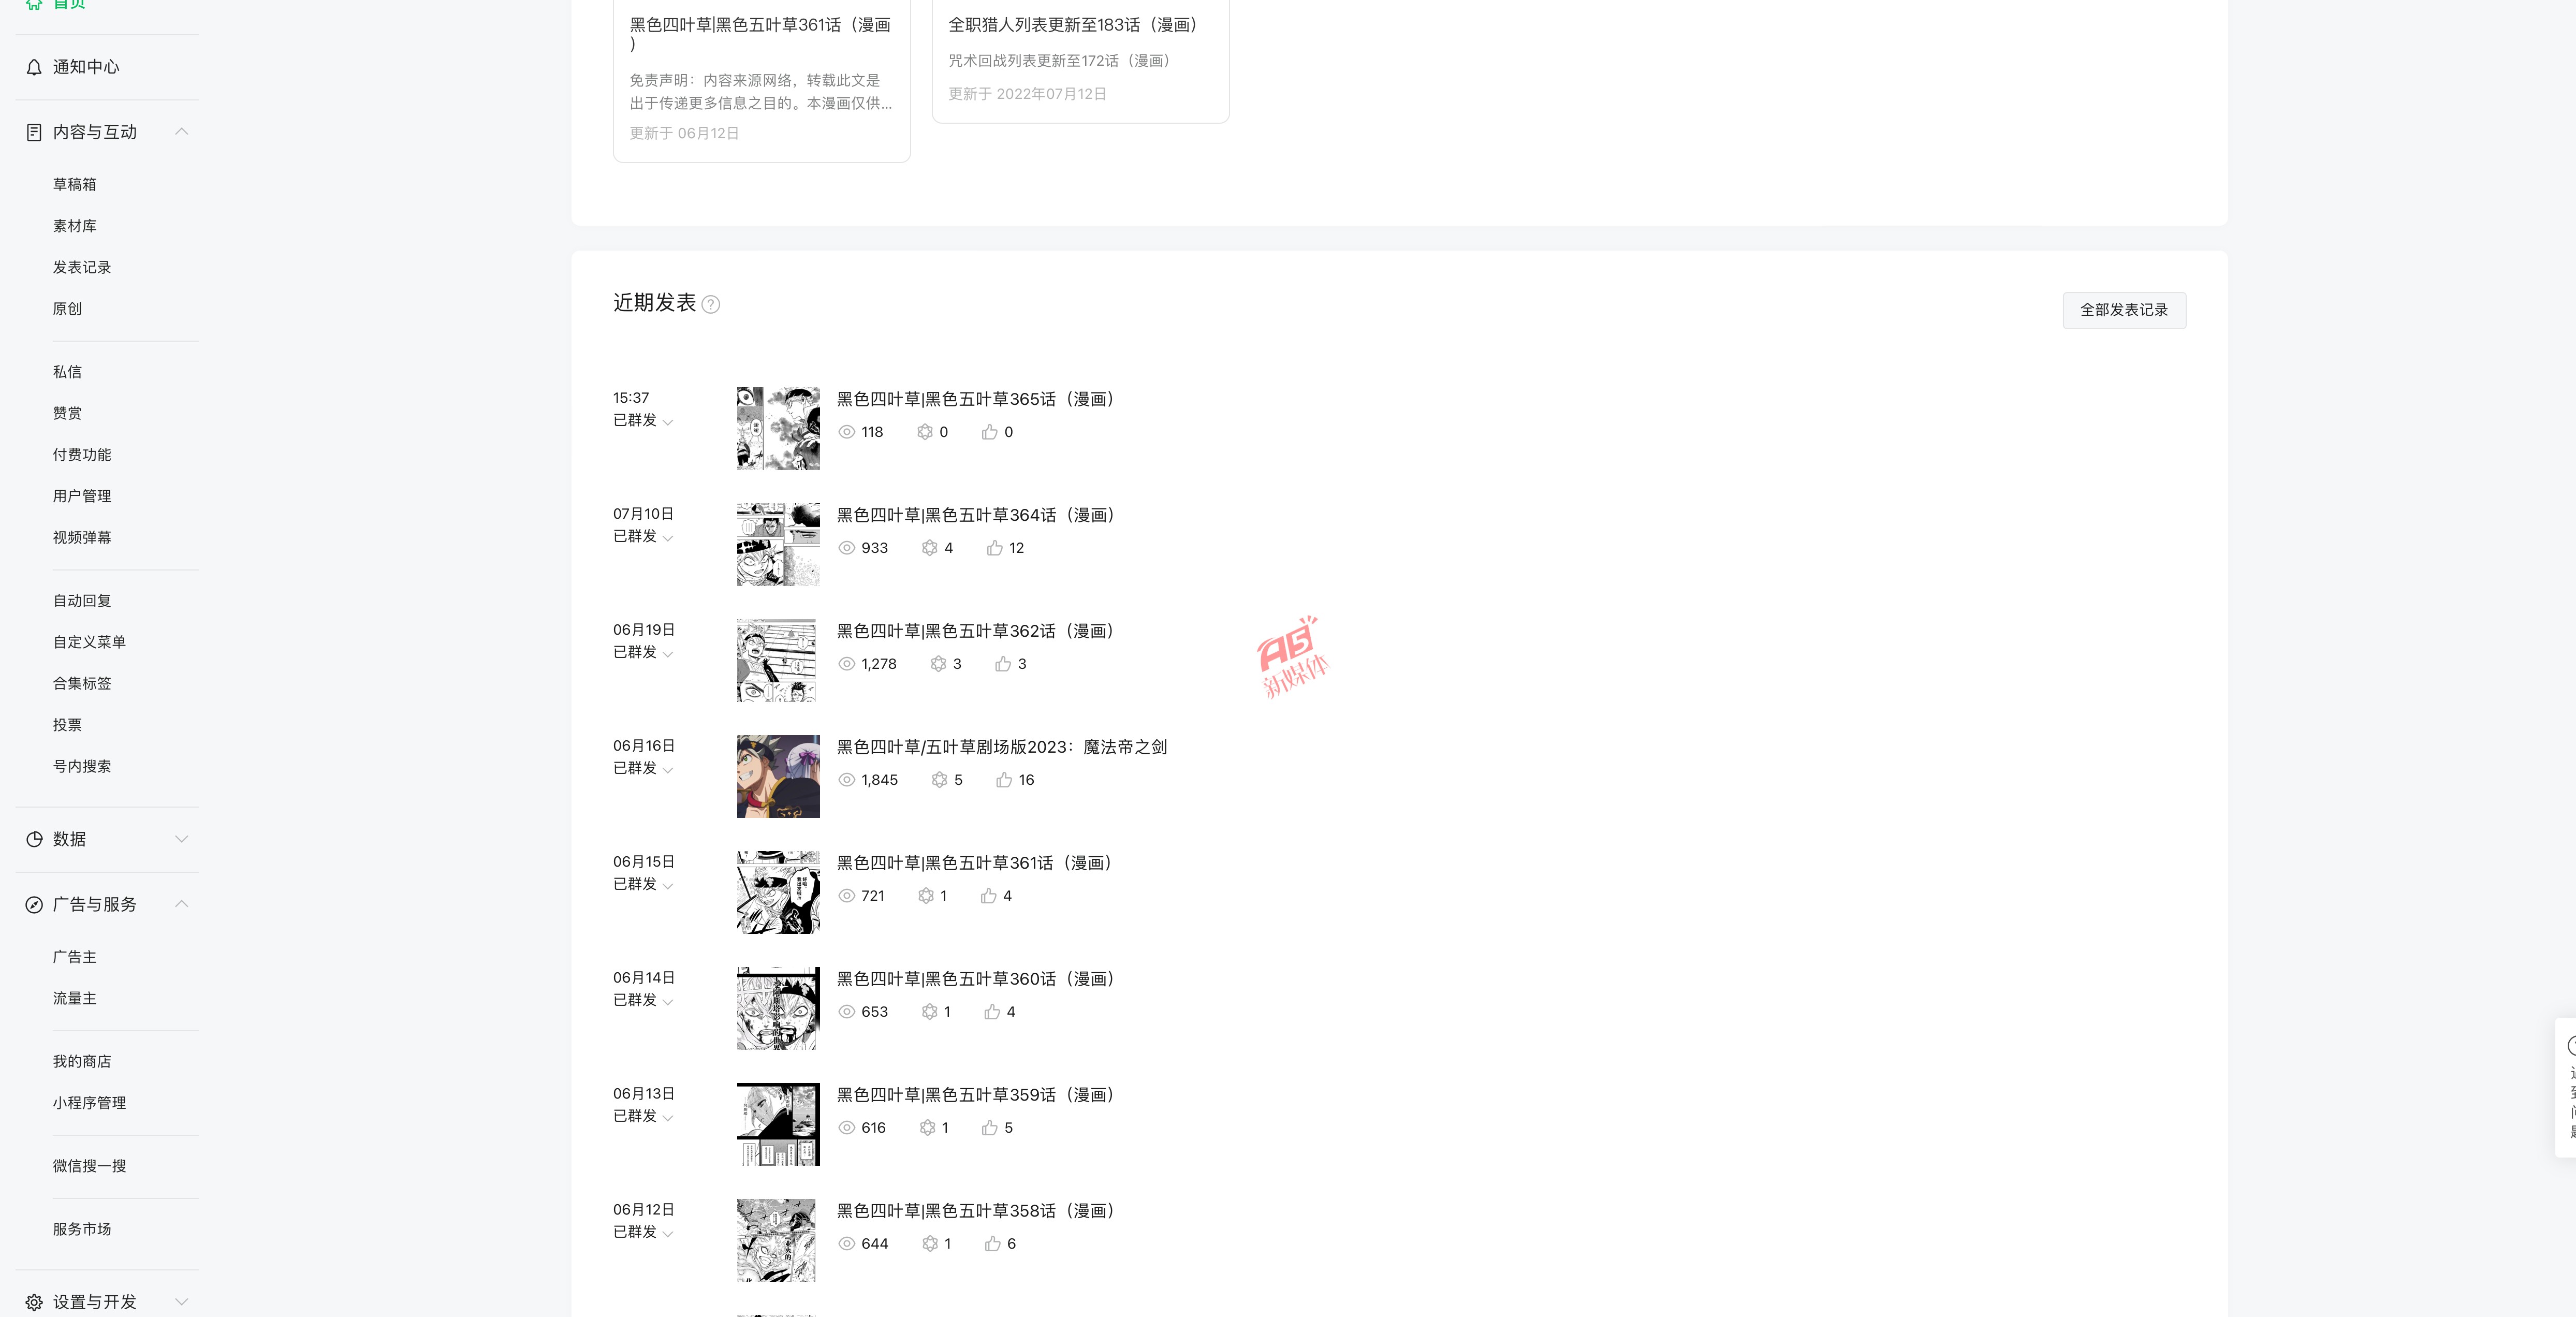Click the bell icon for 通知中心
Viewport: 2576px width, 1317px height.
(x=34, y=67)
